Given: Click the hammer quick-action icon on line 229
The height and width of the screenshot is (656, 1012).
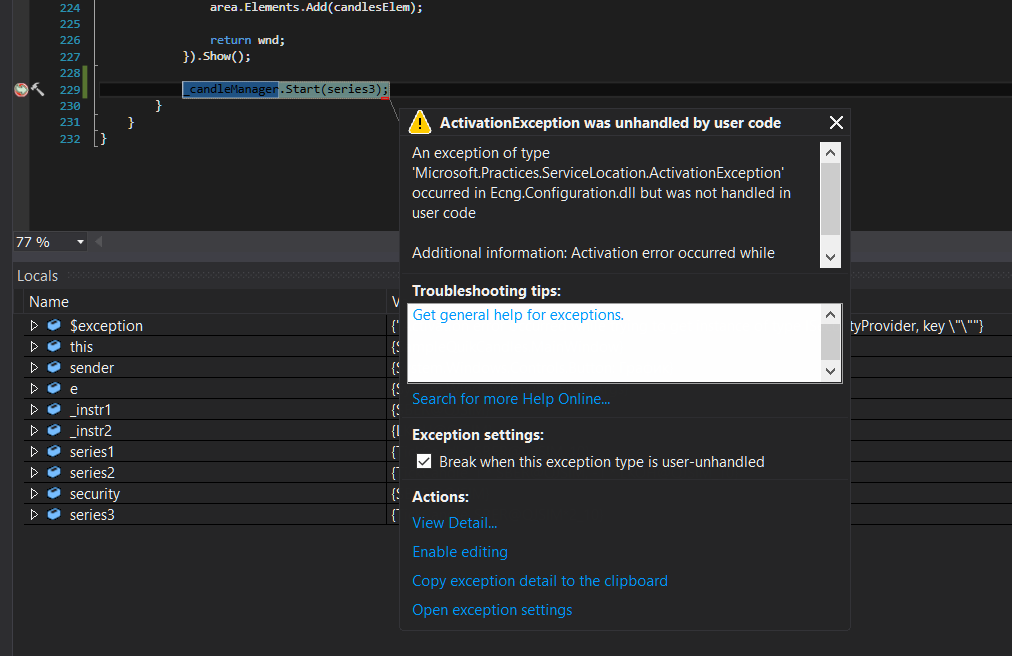Looking at the screenshot, I should (38, 90).
